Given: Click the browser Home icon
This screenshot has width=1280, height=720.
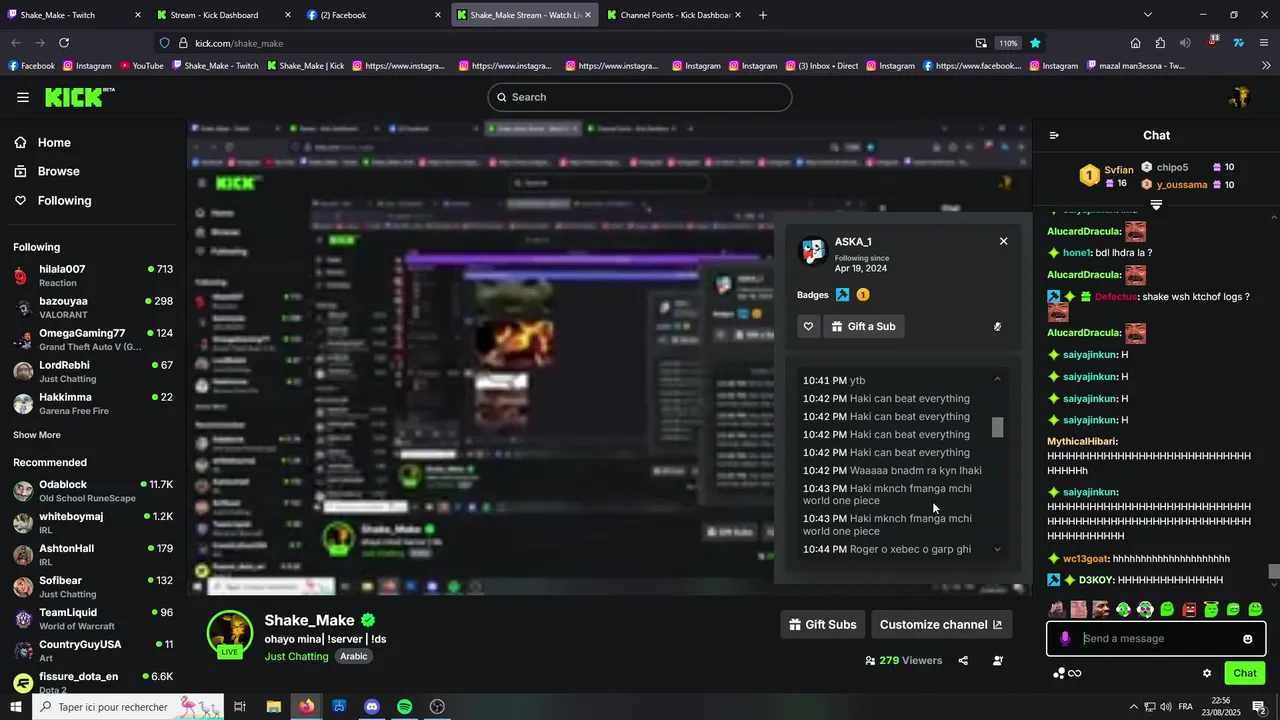Looking at the screenshot, I should (x=1135, y=43).
